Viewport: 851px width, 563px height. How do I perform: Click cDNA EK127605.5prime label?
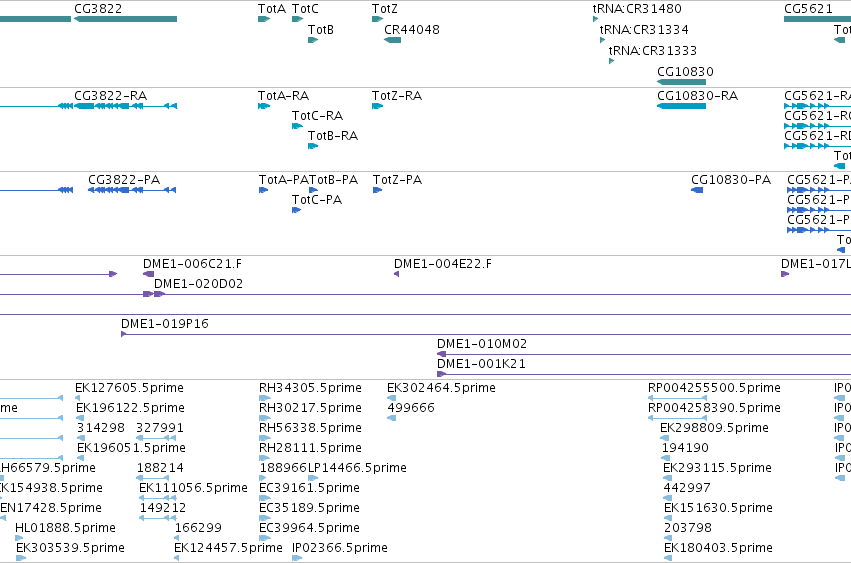[130, 388]
